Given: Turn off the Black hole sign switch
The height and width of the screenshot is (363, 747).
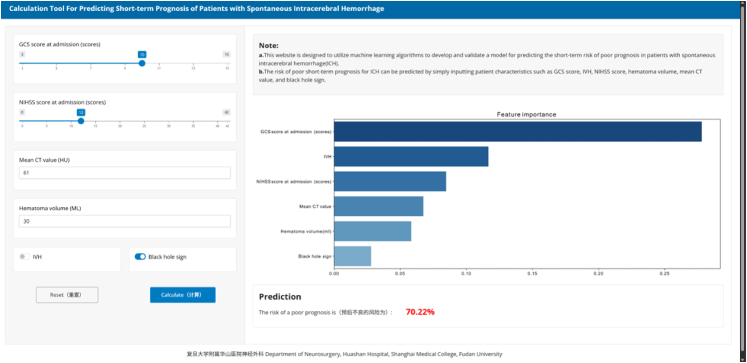Looking at the screenshot, I should click(x=140, y=257).
